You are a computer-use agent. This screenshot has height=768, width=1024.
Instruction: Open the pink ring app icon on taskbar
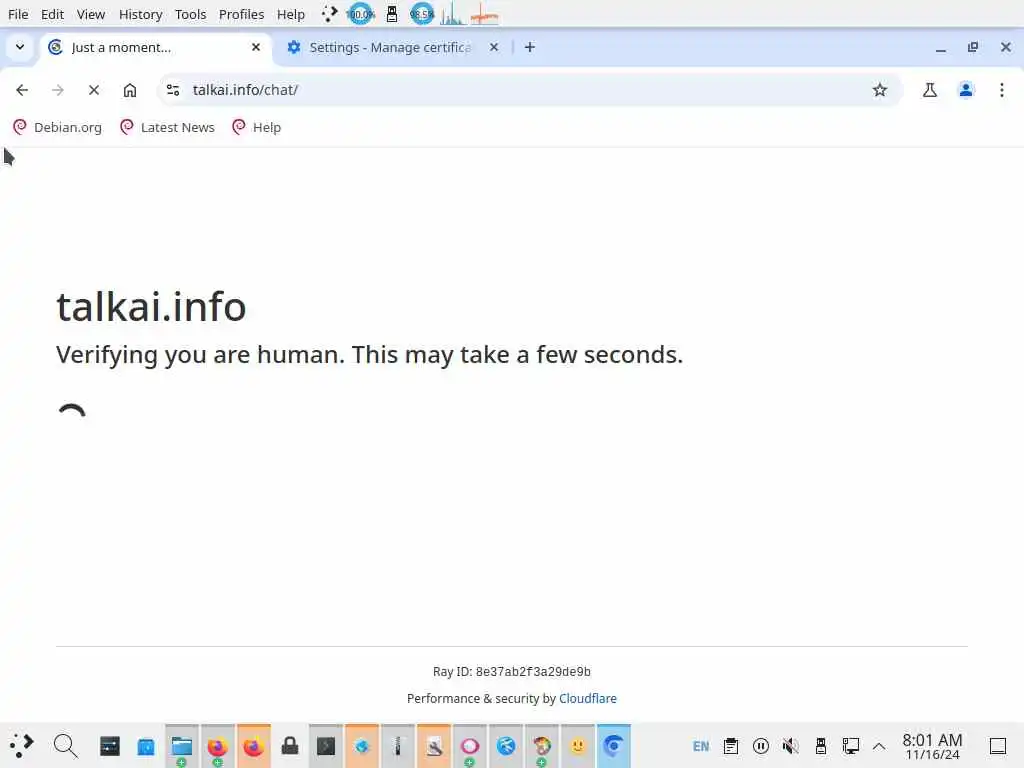point(470,745)
